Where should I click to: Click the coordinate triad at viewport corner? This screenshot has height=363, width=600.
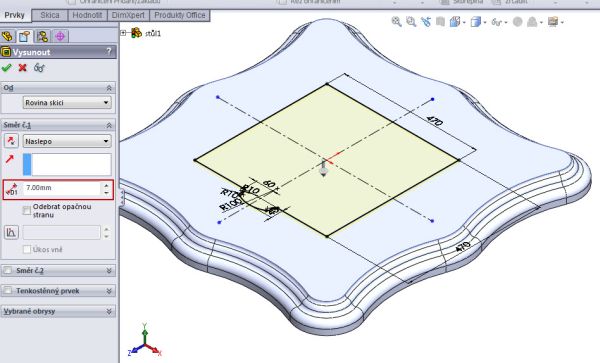[x=145, y=340]
